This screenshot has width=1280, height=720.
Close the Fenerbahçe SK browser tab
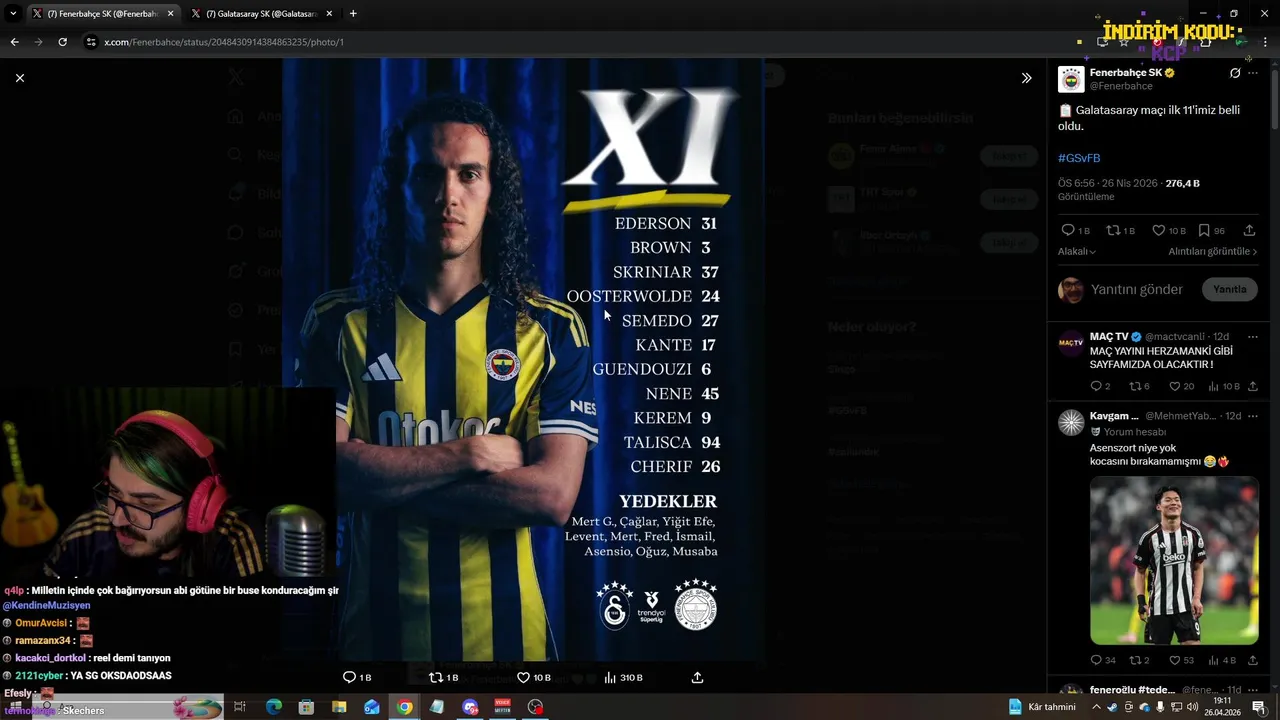click(x=171, y=14)
